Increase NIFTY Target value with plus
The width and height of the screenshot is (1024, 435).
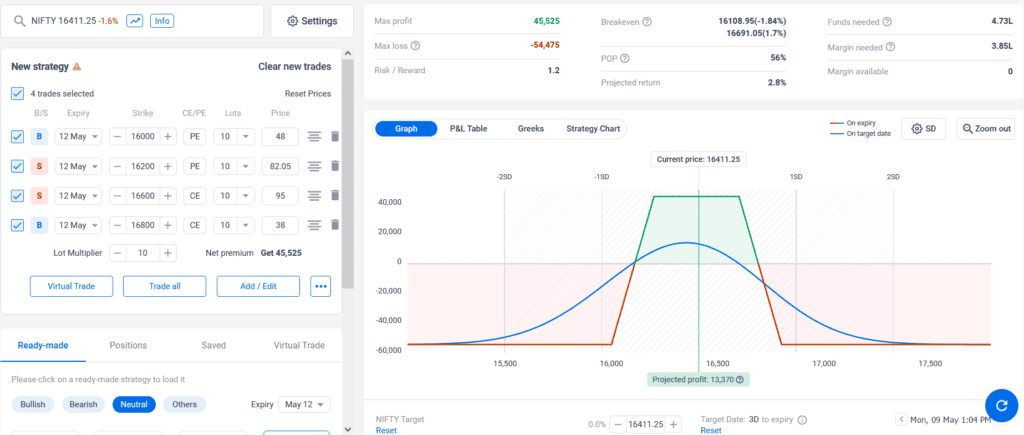[x=674, y=425]
